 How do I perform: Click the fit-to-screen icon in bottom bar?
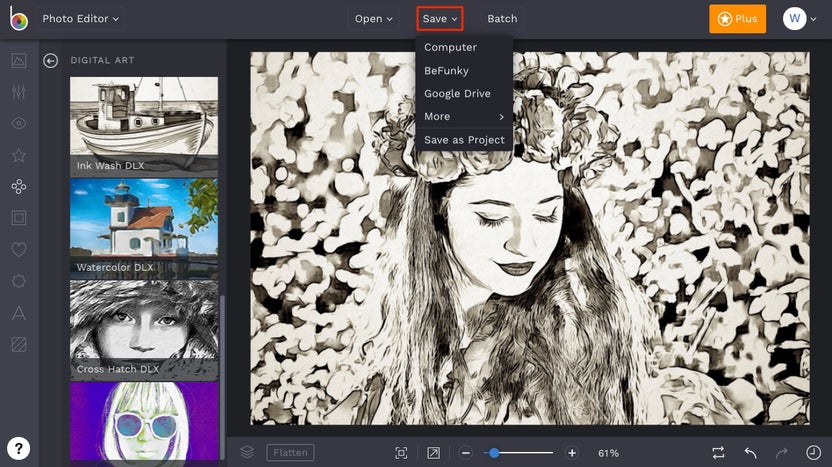tap(401, 453)
